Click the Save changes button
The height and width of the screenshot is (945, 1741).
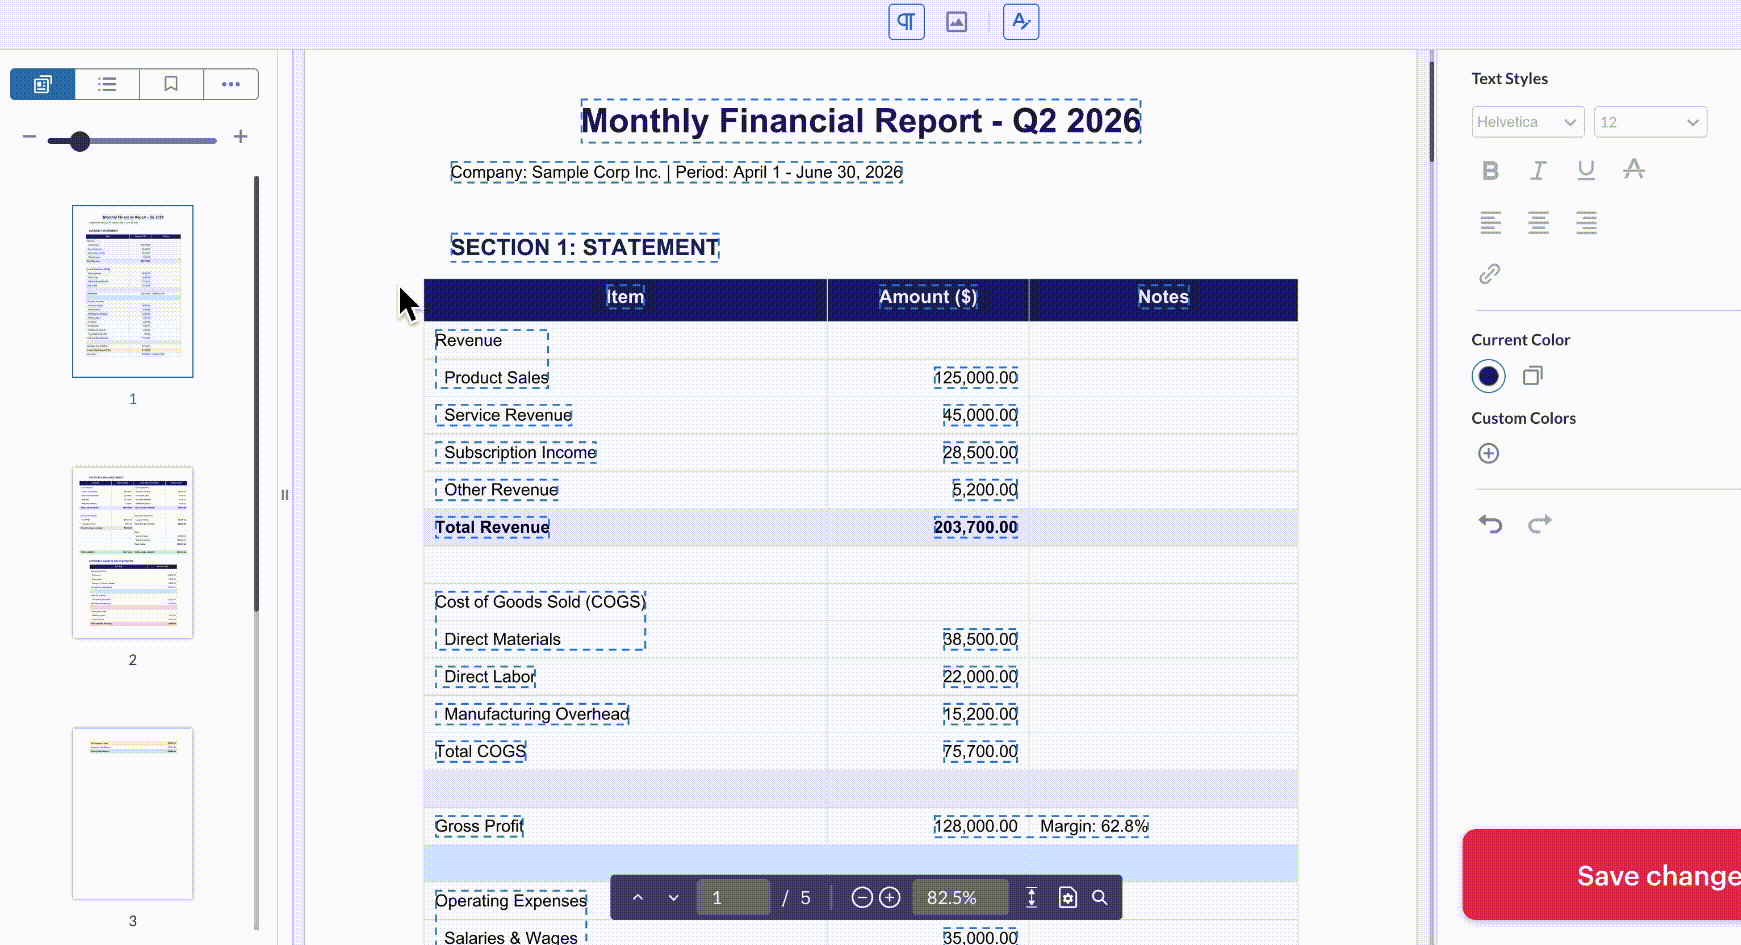click(1602, 875)
